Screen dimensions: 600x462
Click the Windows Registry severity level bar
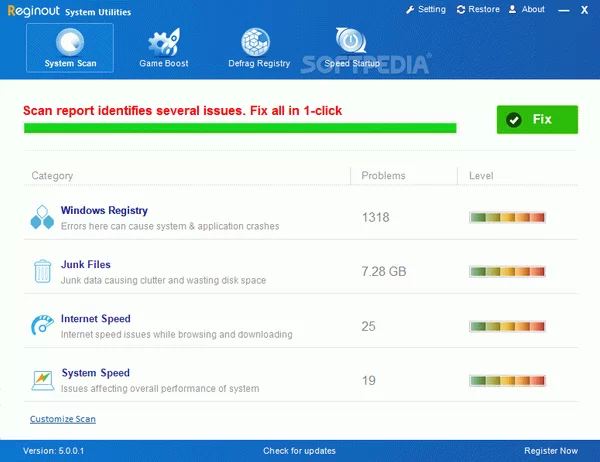[x=507, y=217]
